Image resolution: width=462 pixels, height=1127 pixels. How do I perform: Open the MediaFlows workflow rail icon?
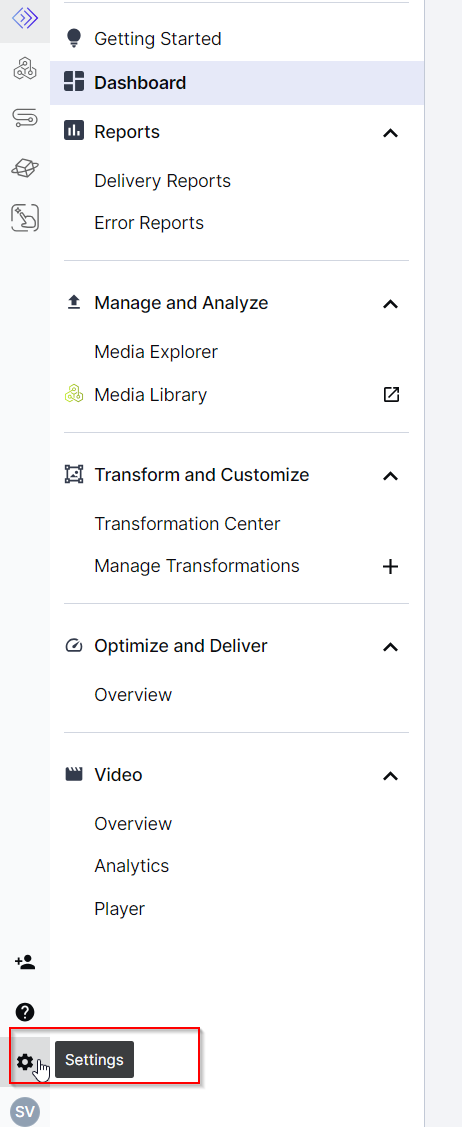pos(25,118)
